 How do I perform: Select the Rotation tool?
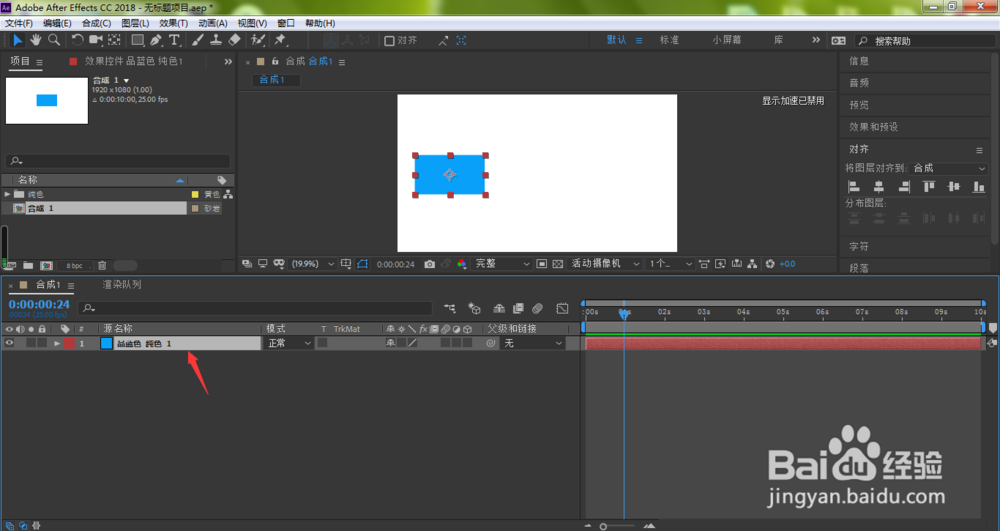tap(77, 40)
